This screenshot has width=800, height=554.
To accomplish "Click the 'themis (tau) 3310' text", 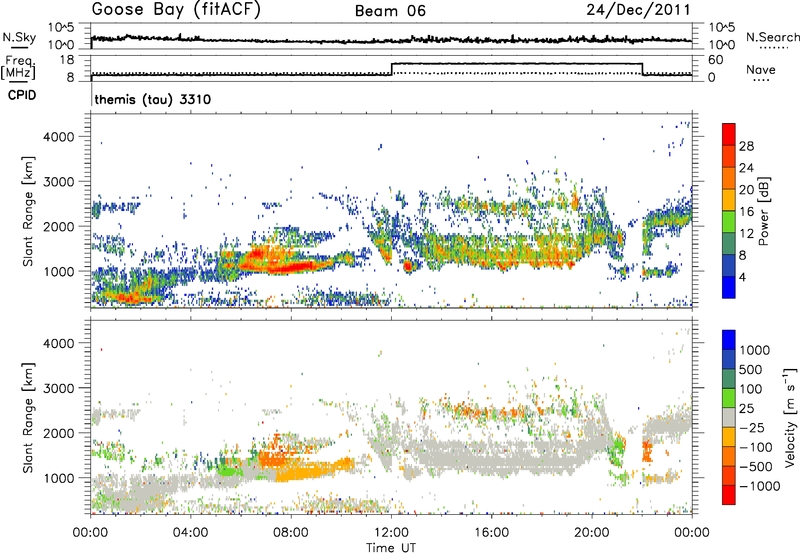I will coord(153,99).
